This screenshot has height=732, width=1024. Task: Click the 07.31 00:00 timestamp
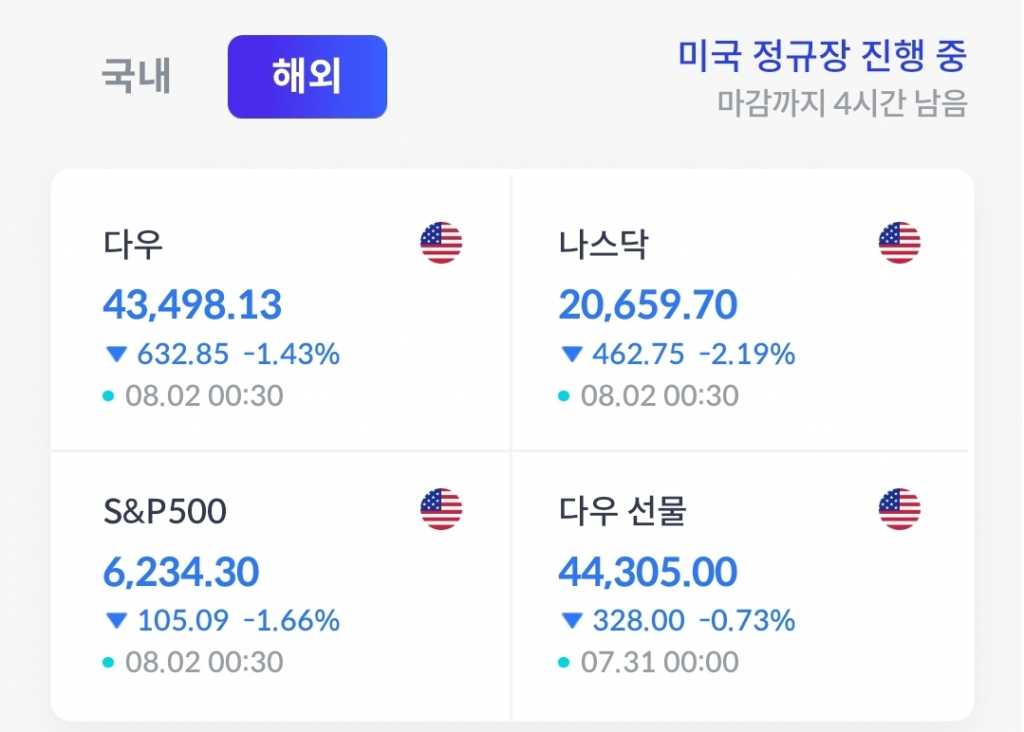660,662
